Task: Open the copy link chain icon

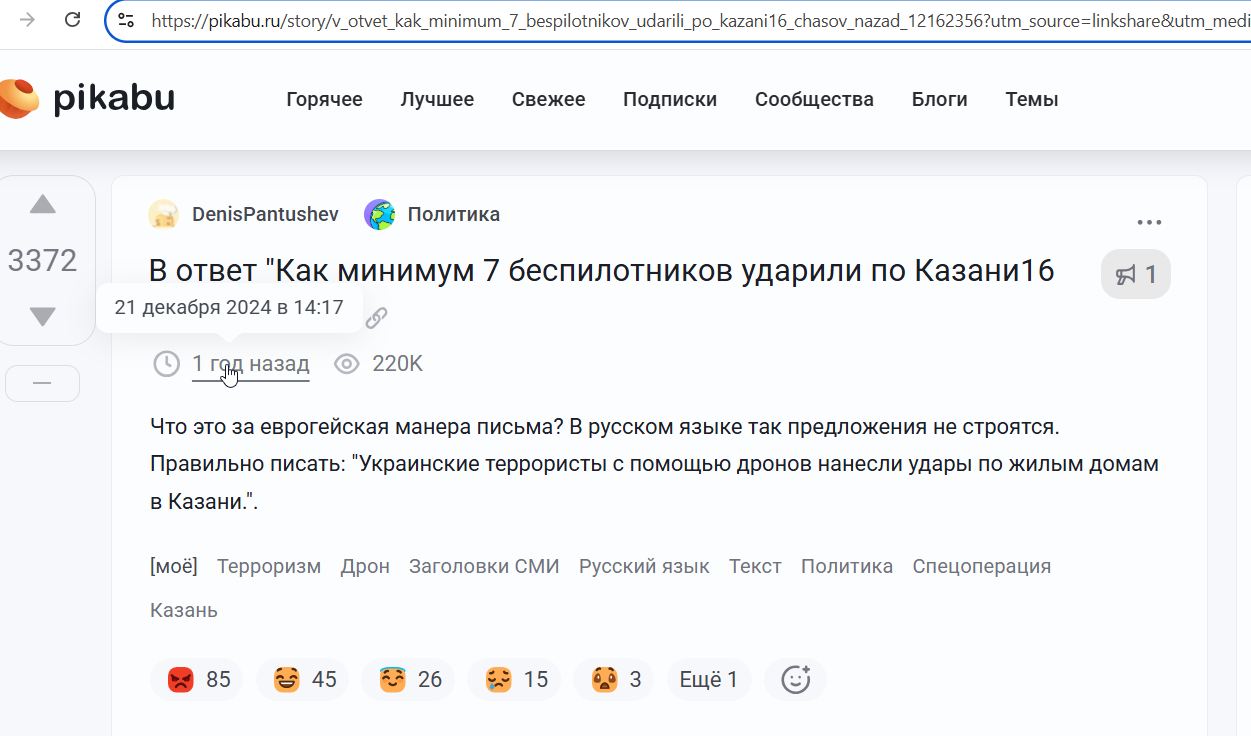Action: [x=376, y=316]
